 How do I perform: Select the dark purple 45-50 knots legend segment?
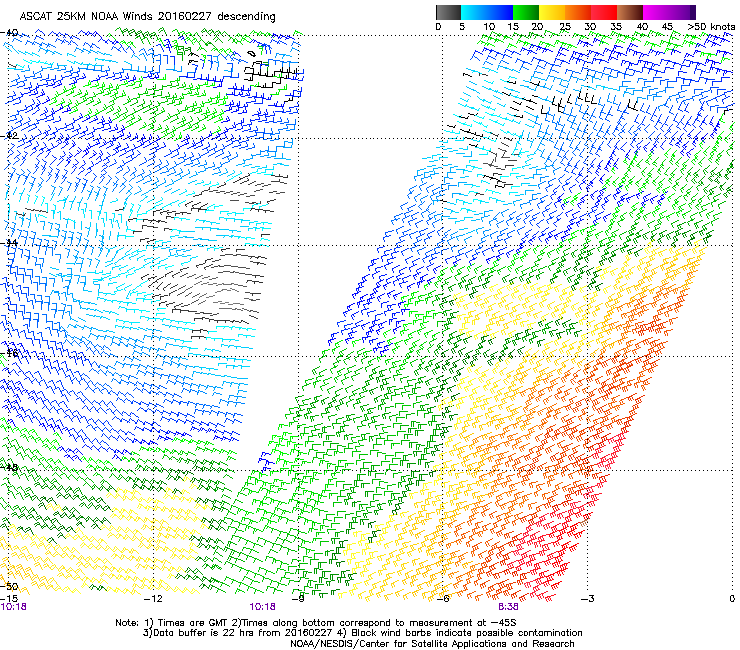[x=682, y=12]
